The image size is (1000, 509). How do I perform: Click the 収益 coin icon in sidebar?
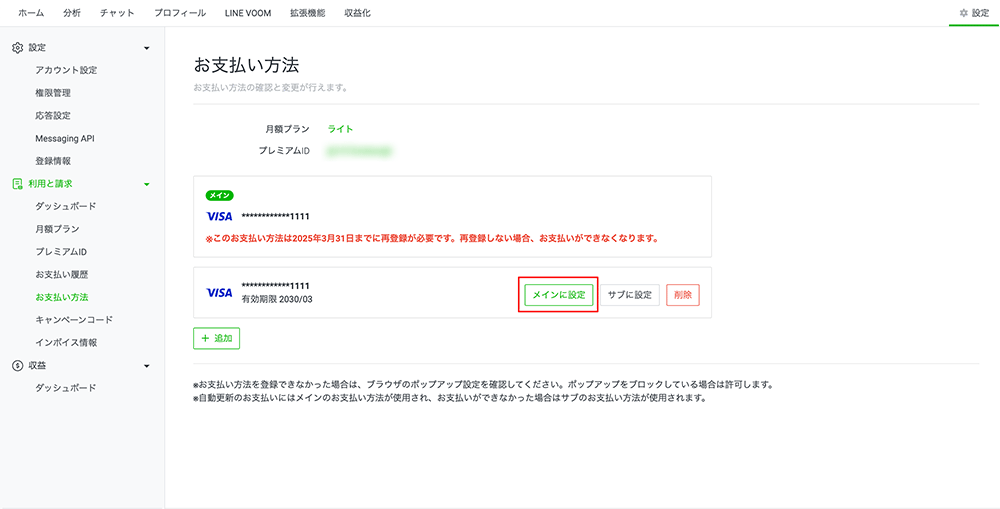[x=17, y=366]
